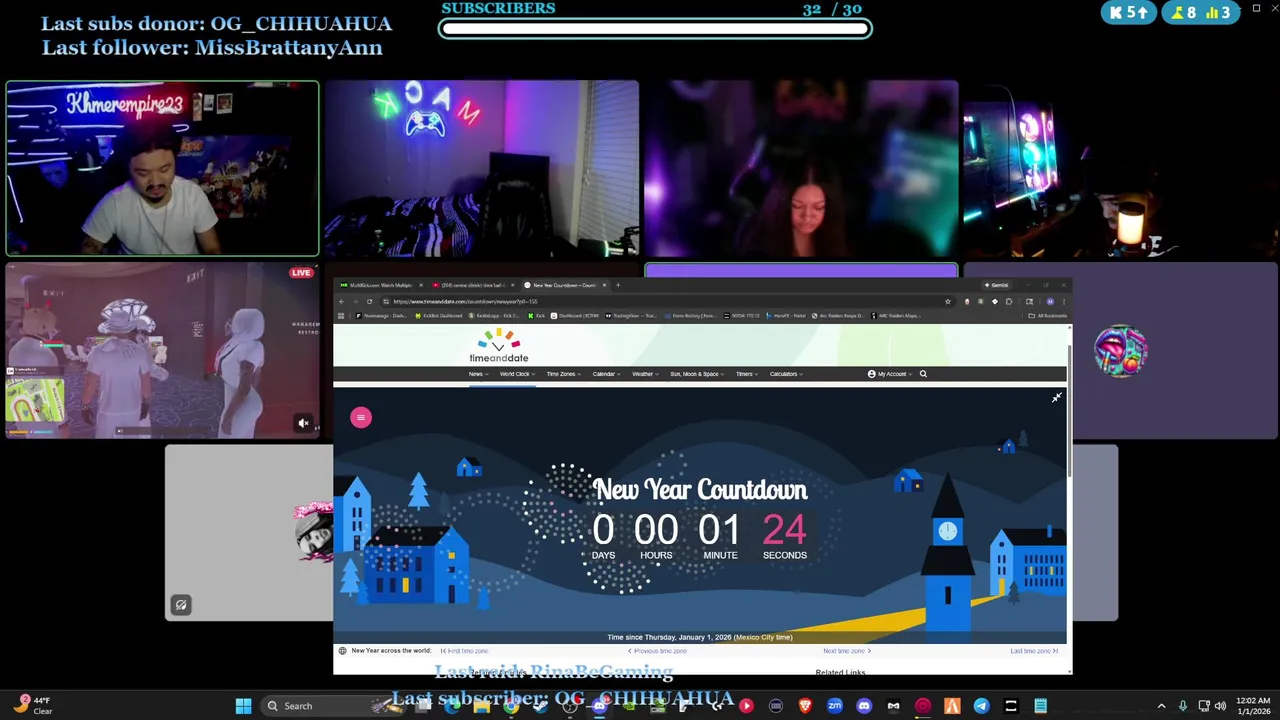Open Discord icon next to Zoom in taskbar
Viewport: 1280px width, 720px height.
864,706
